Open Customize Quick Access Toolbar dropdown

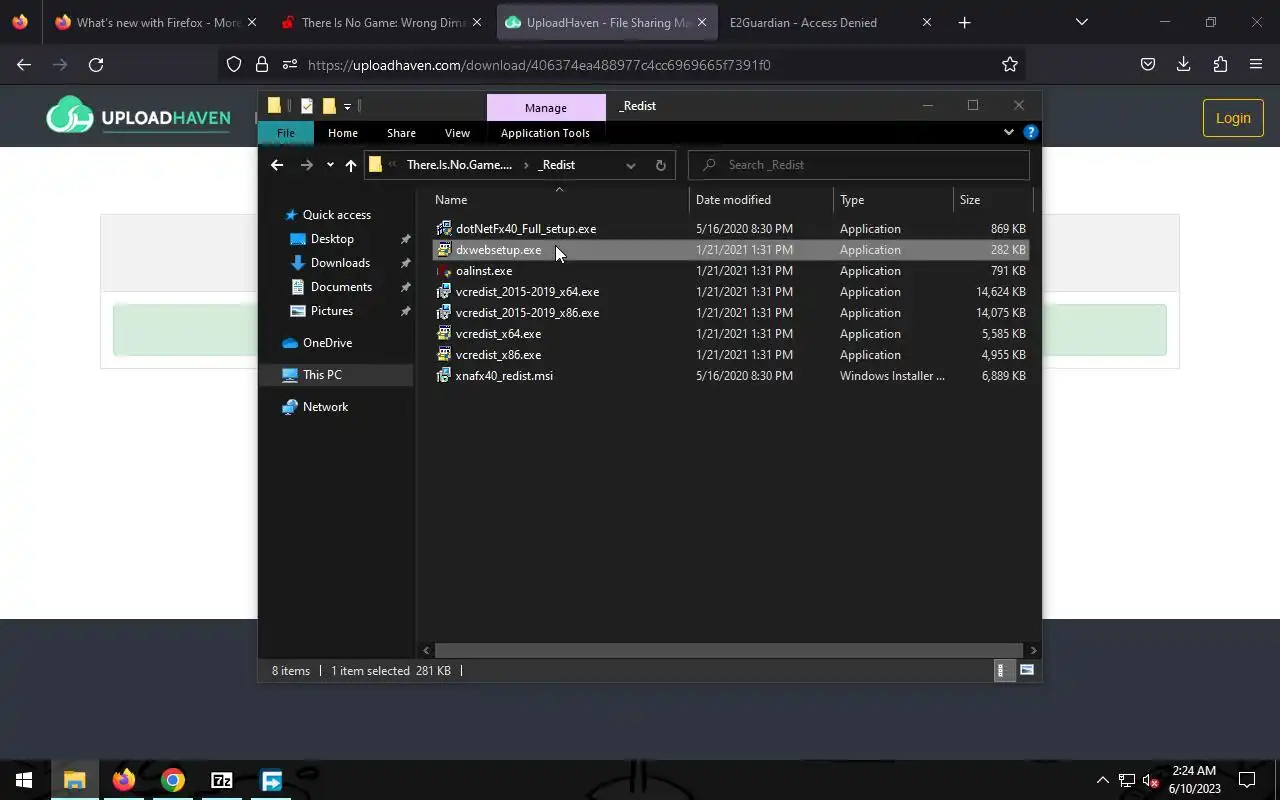[347, 106]
